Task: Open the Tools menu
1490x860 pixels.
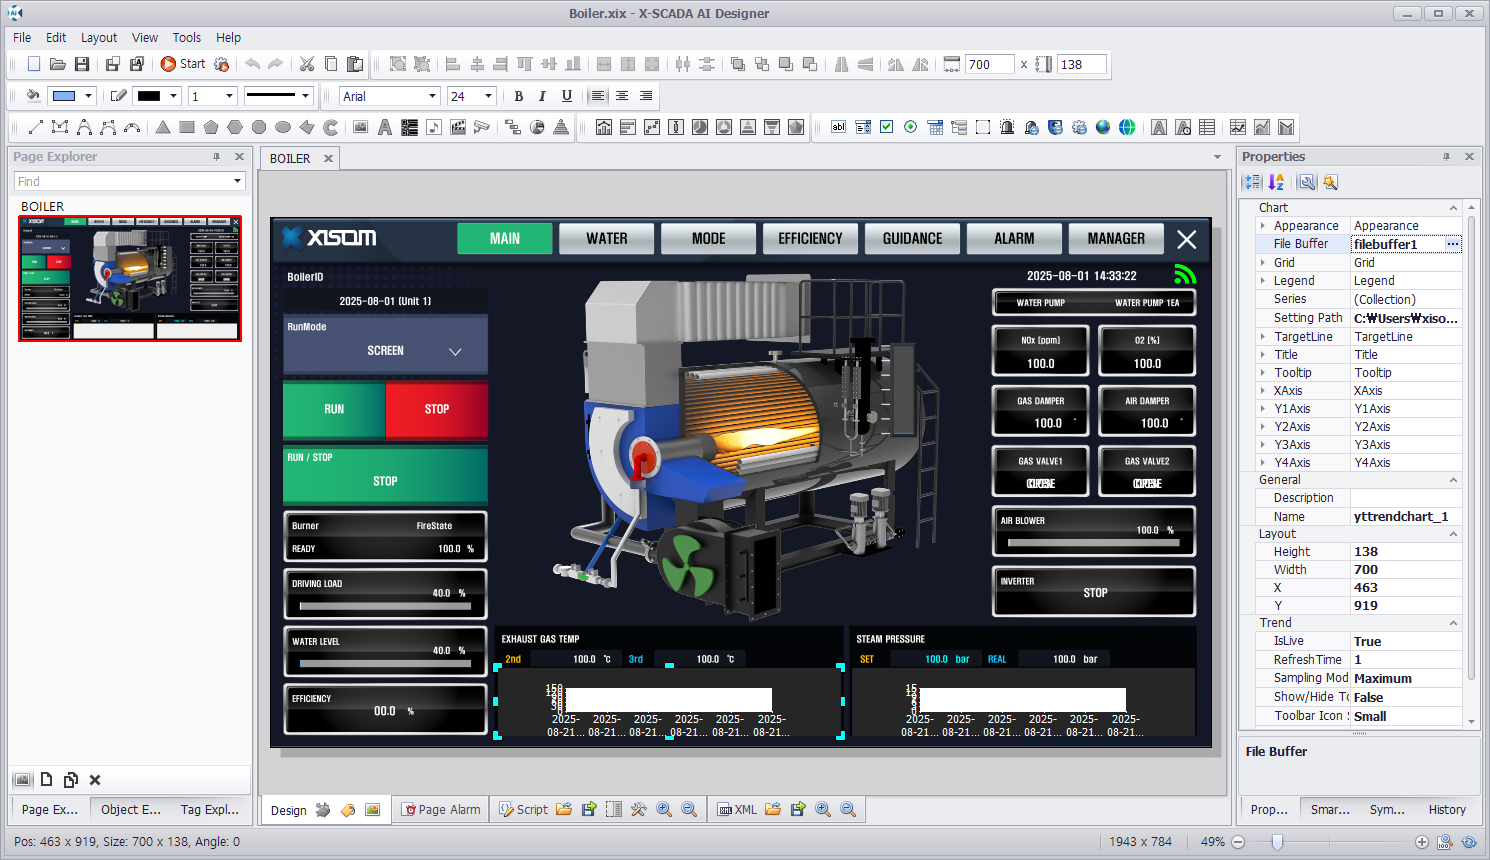Action: click(186, 37)
